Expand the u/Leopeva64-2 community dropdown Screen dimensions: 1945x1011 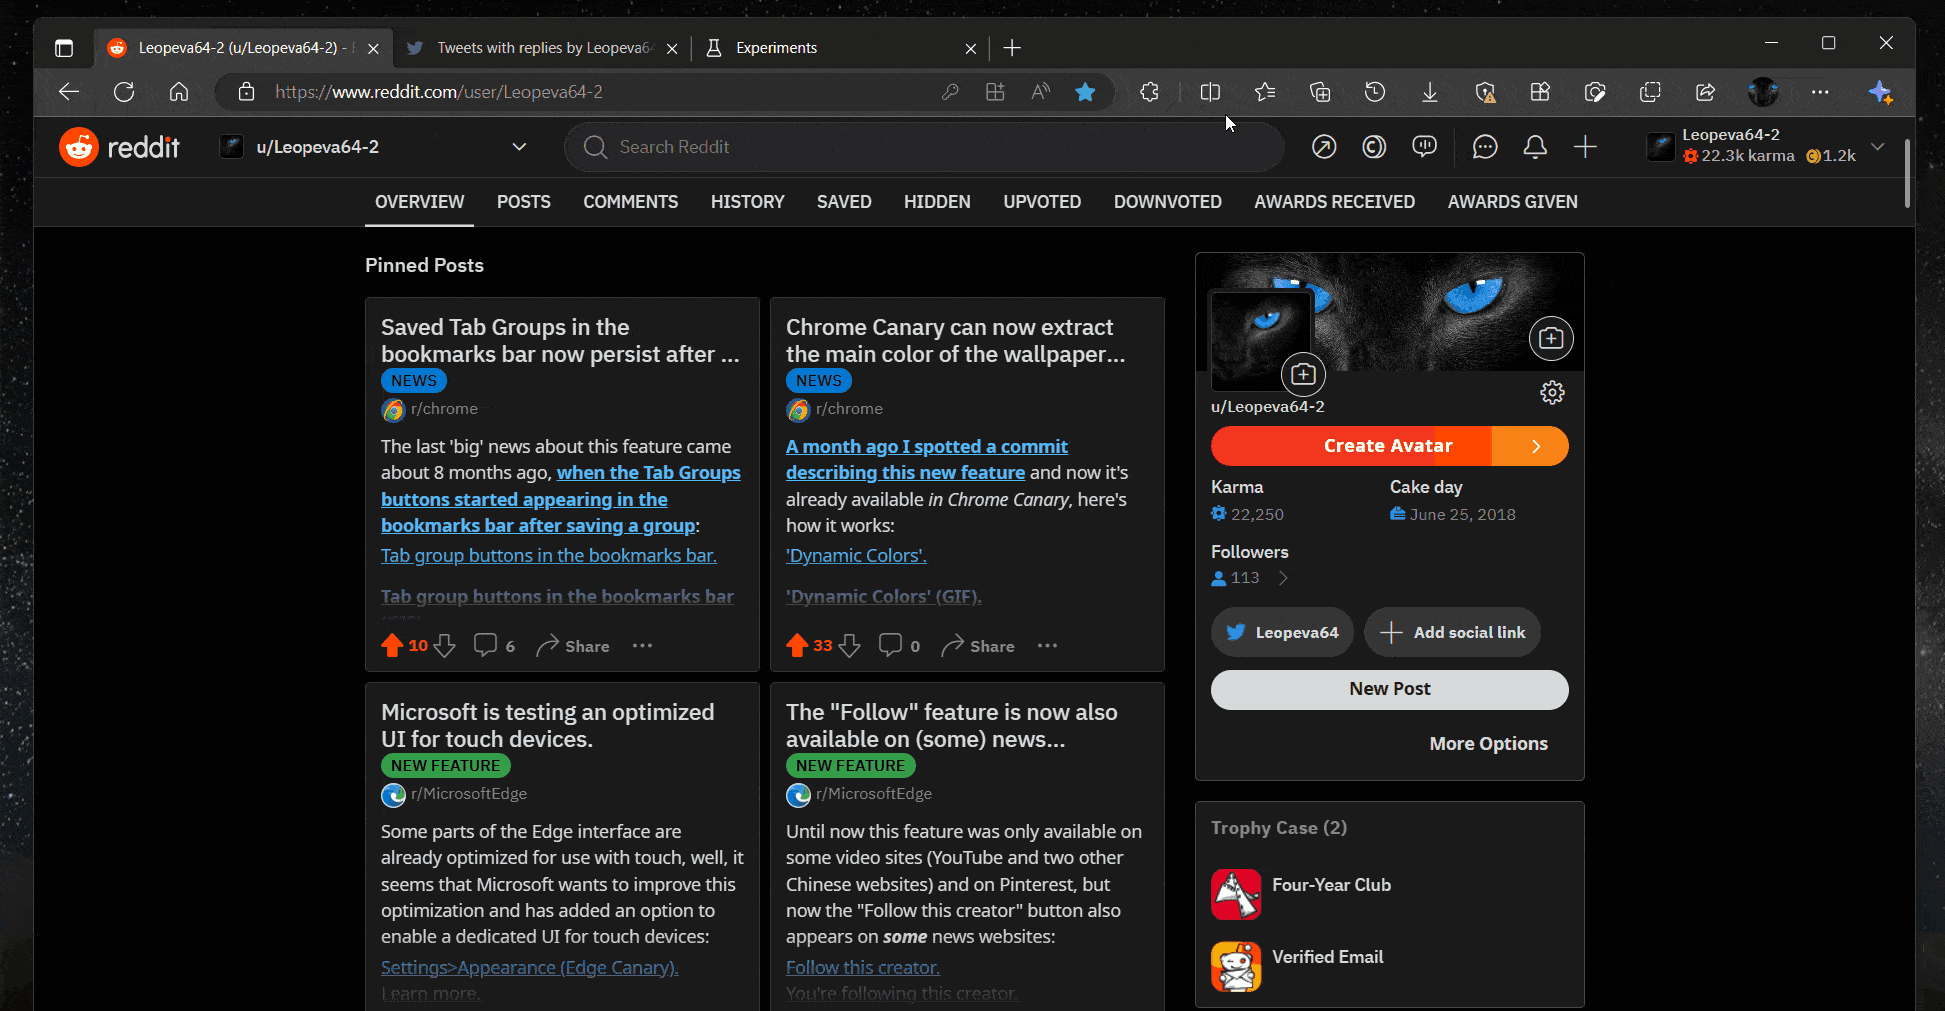[519, 147]
